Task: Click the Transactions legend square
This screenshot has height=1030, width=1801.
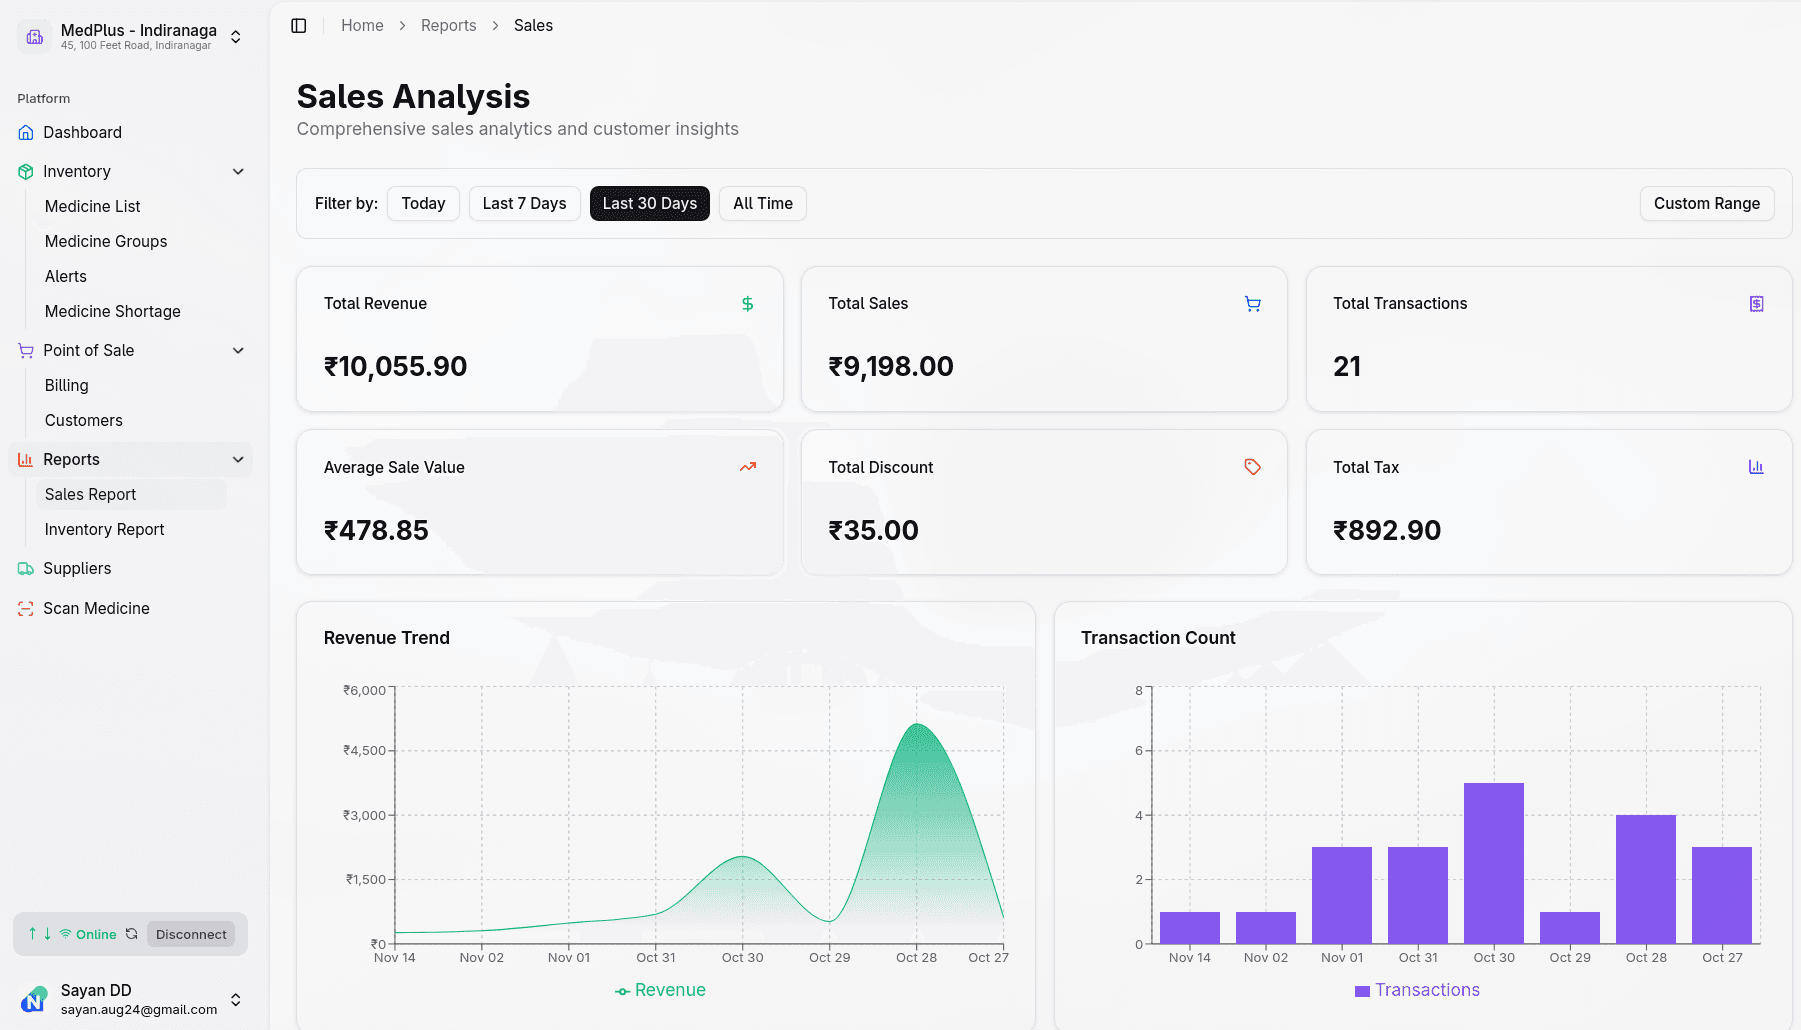Action: pos(1362,991)
